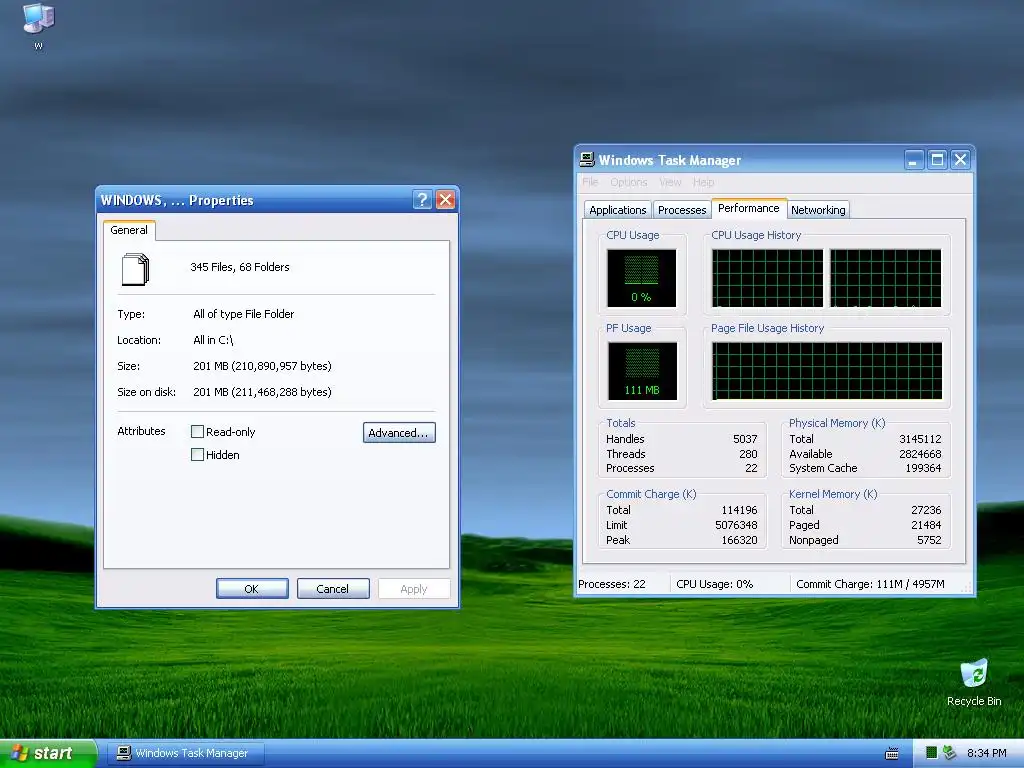Click the Threads value 280
Image resolution: width=1024 pixels, height=768 pixels.
click(748, 454)
